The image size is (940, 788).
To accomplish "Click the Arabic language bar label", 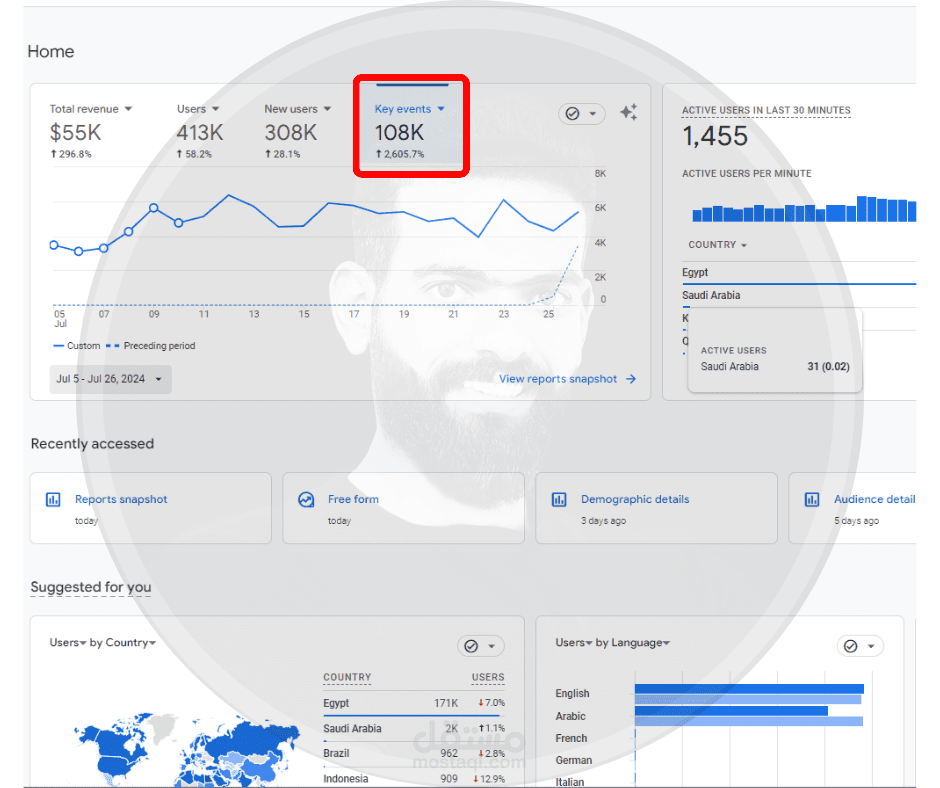I will (x=570, y=716).
